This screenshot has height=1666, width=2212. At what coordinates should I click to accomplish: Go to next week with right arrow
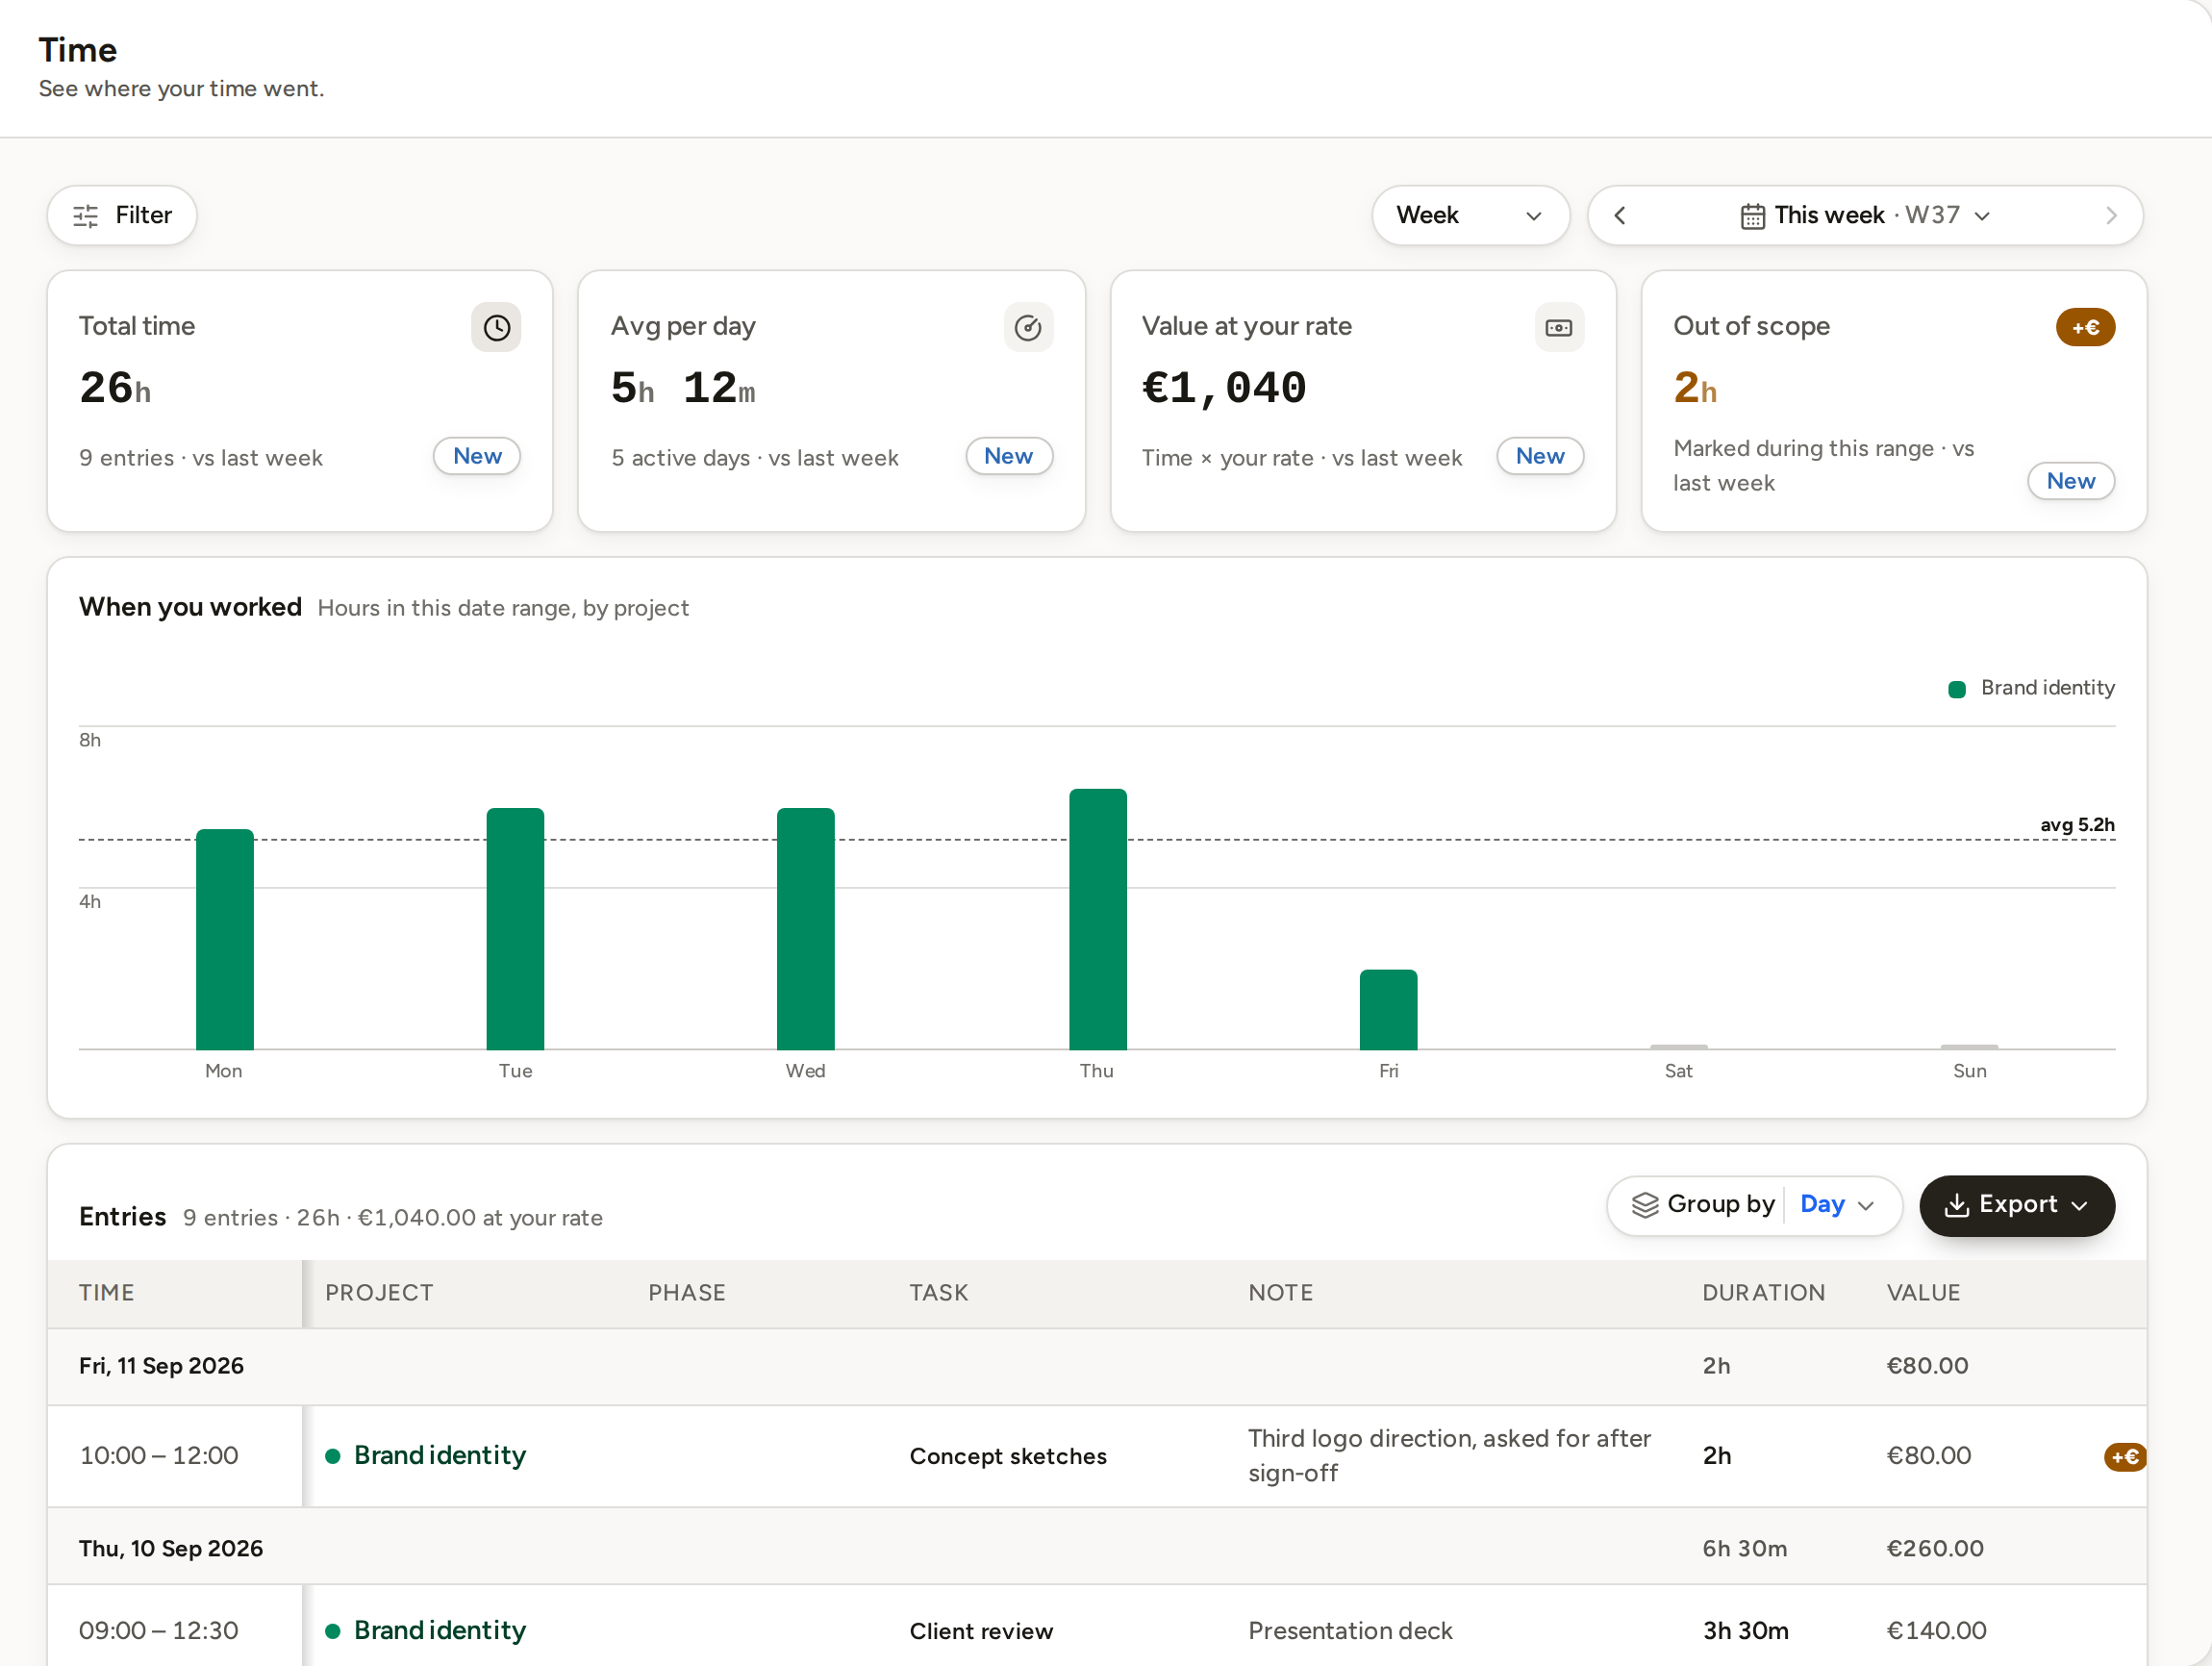(x=2111, y=215)
